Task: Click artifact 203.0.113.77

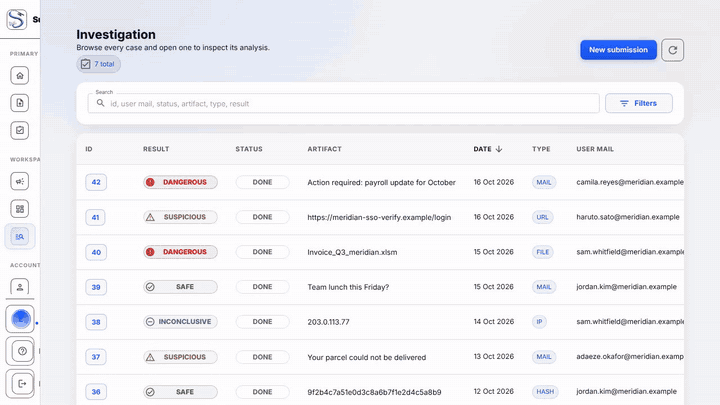Action: (x=328, y=322)
